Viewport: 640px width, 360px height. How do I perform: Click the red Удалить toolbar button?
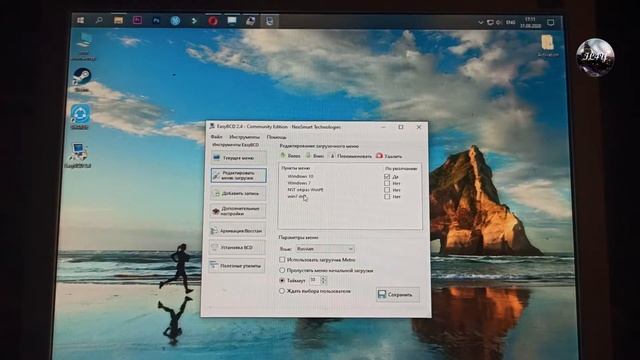coord(389,156)
